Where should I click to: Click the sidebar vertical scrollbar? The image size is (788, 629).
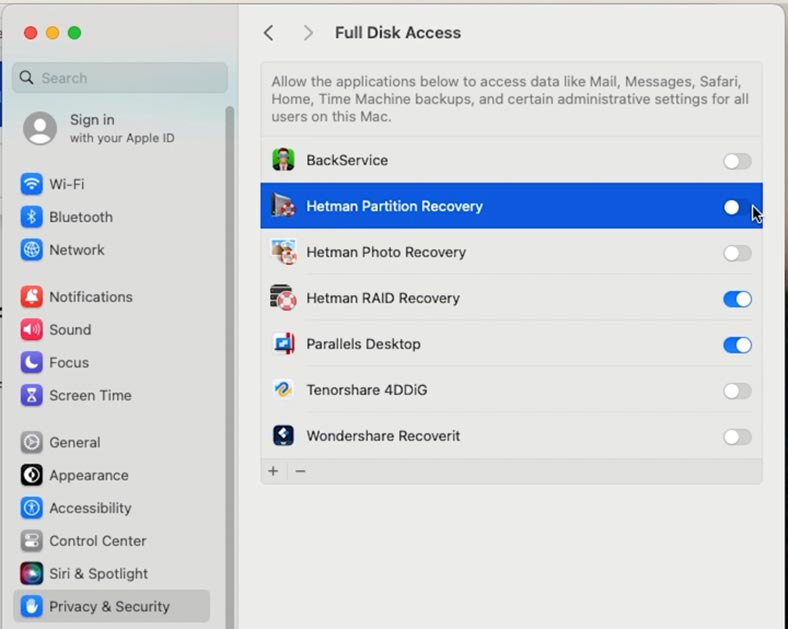click(230, 367)
